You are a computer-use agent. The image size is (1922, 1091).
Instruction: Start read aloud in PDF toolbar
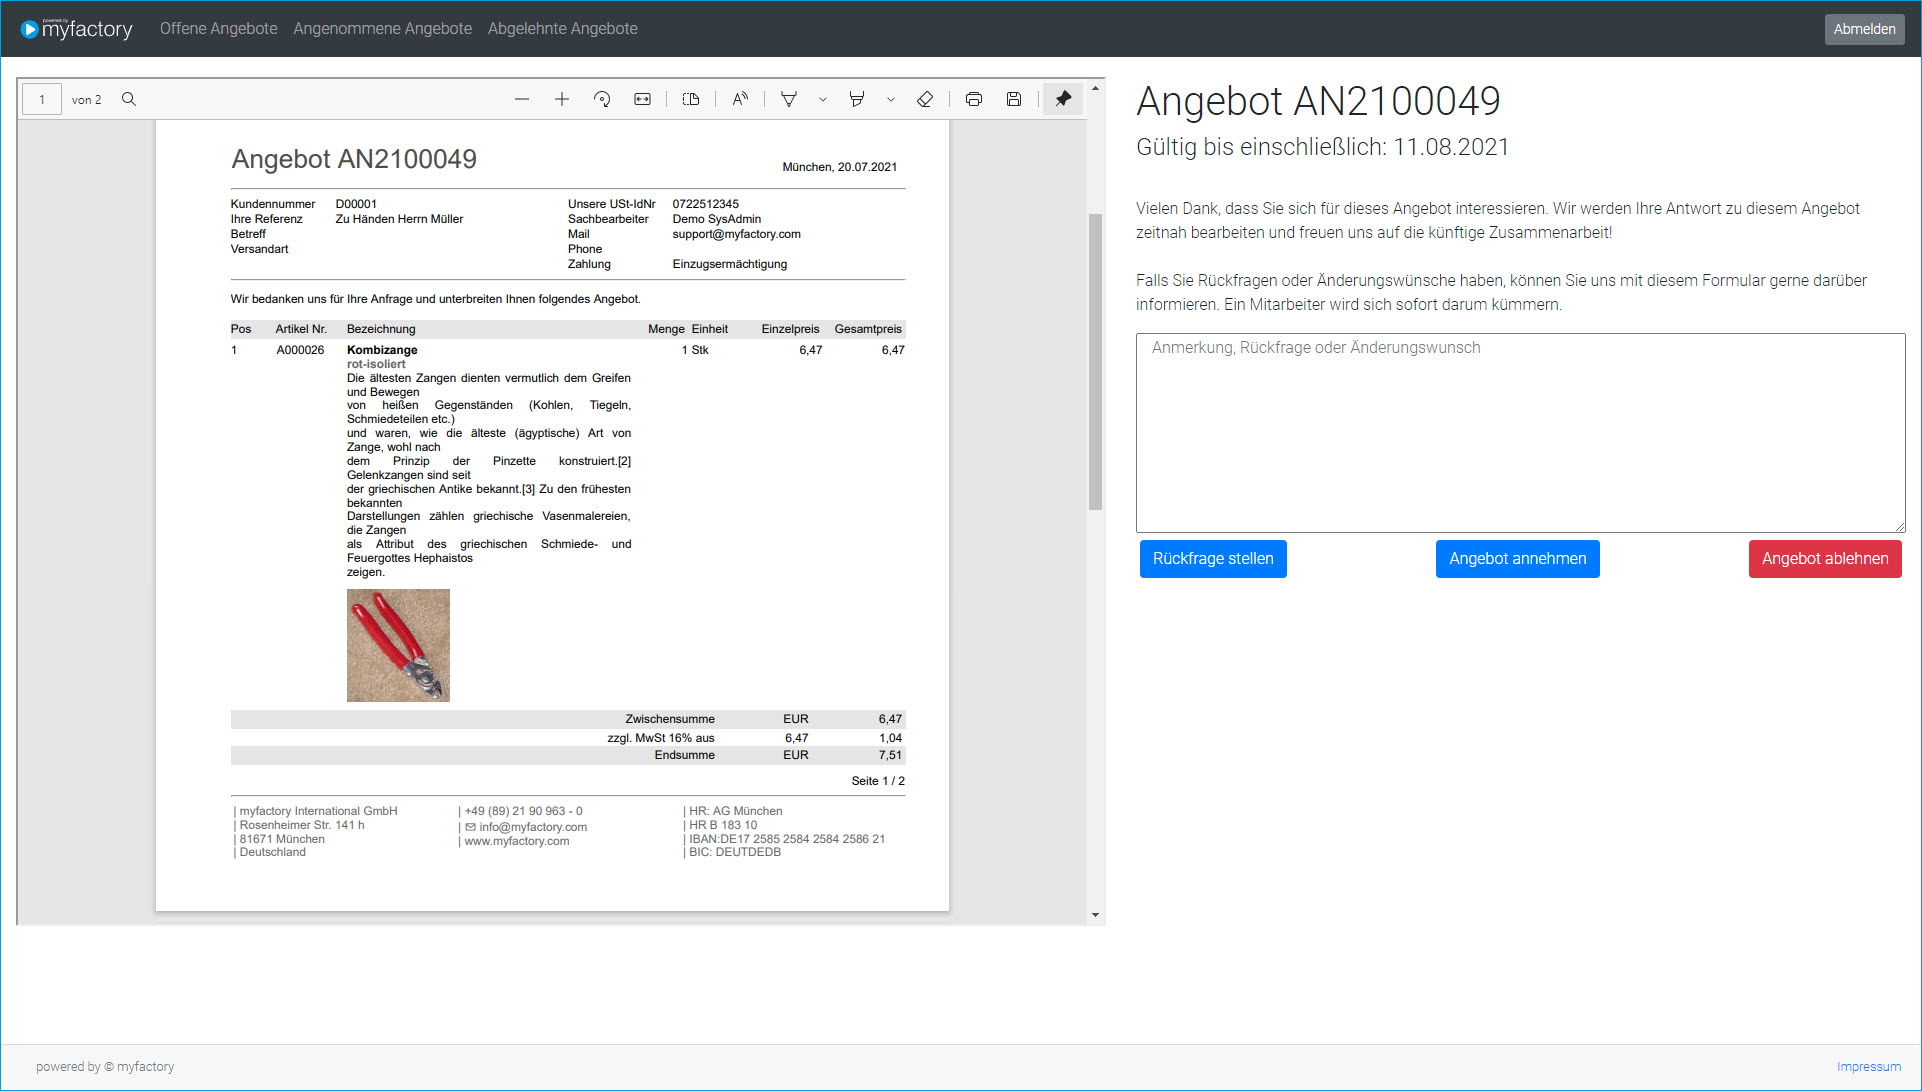point(740,99)
